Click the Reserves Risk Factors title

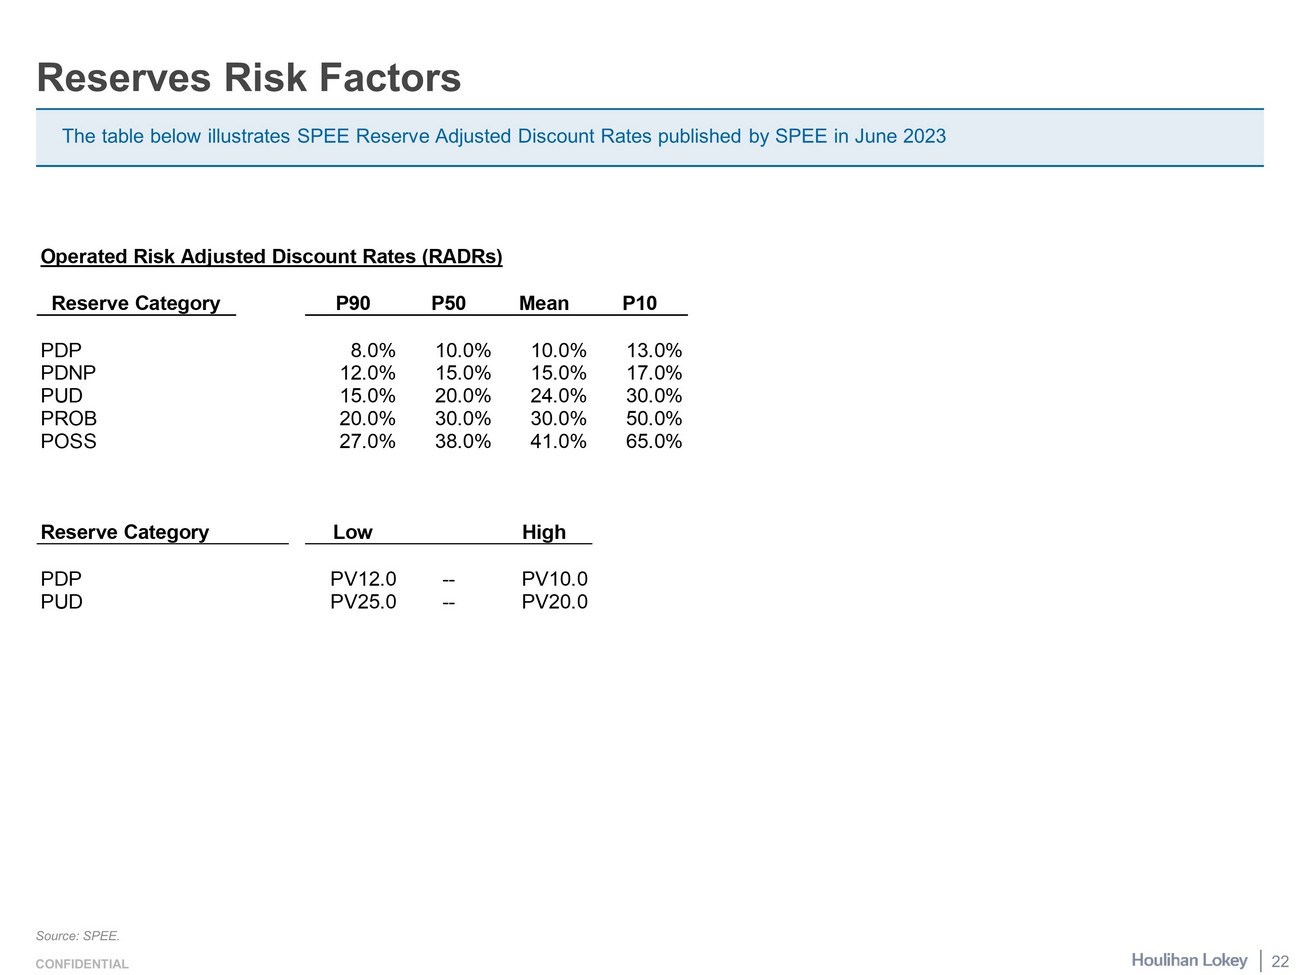point(248,78)
